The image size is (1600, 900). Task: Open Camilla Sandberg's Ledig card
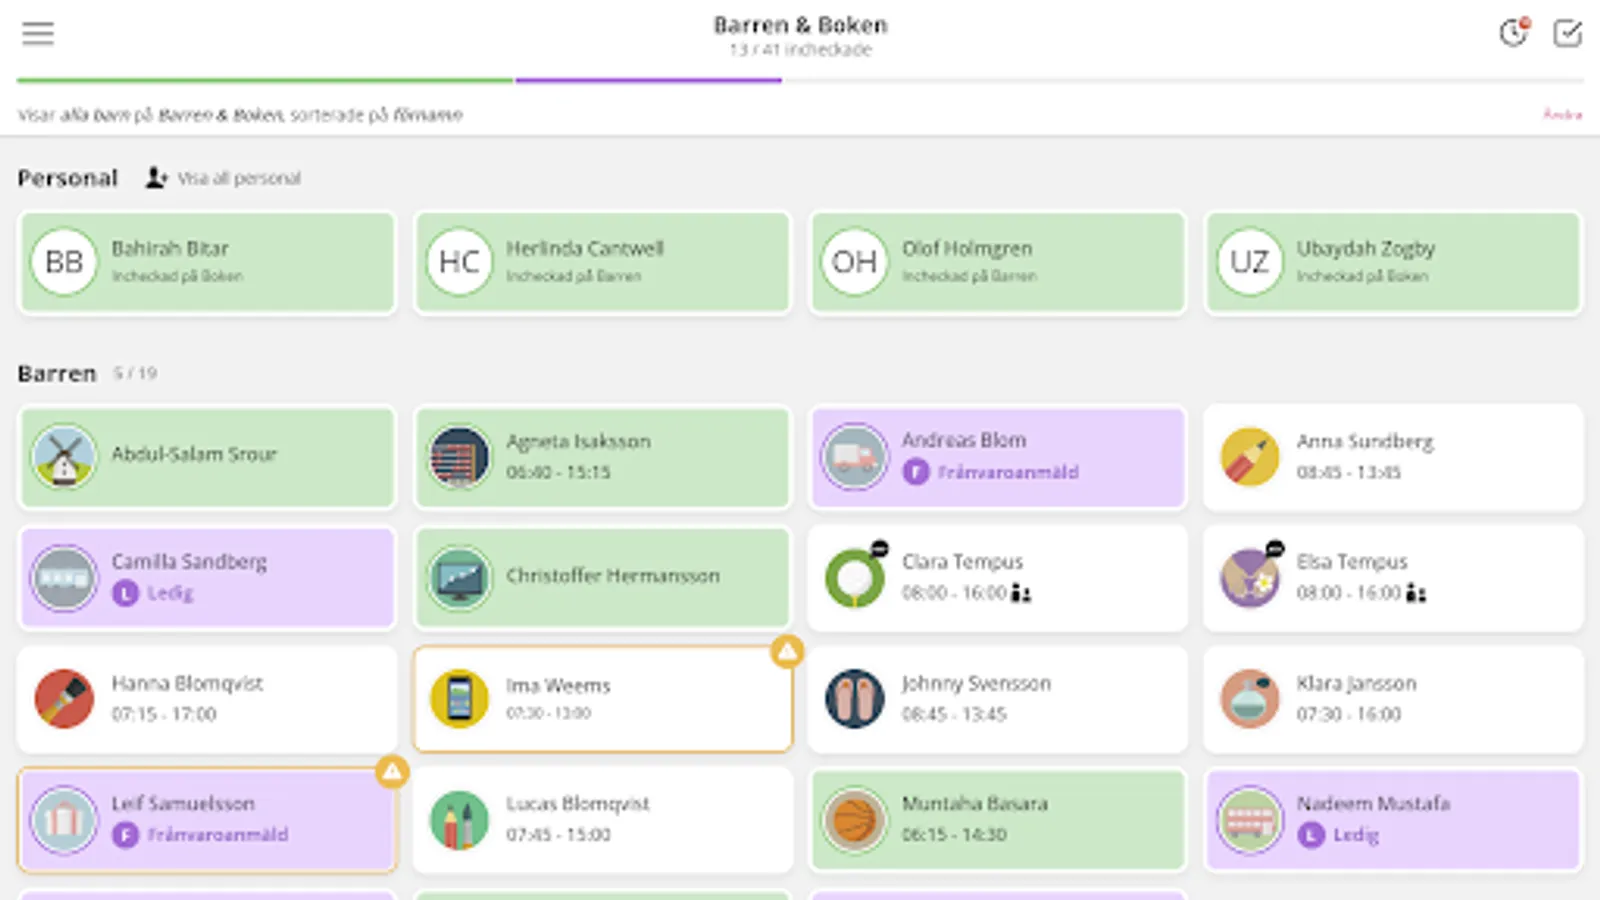[x=206, y=577]
